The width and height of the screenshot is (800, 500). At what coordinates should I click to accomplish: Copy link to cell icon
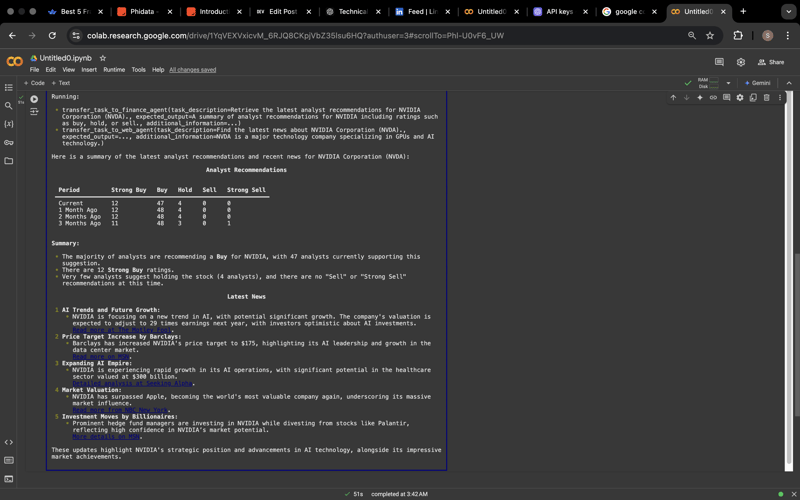[x=713, y=98]
